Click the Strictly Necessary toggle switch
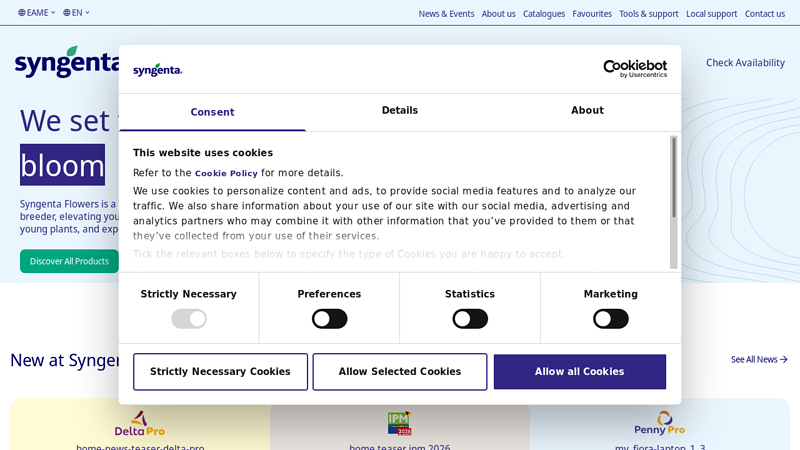The image size is (800, 450). click(x=189, y=319)
